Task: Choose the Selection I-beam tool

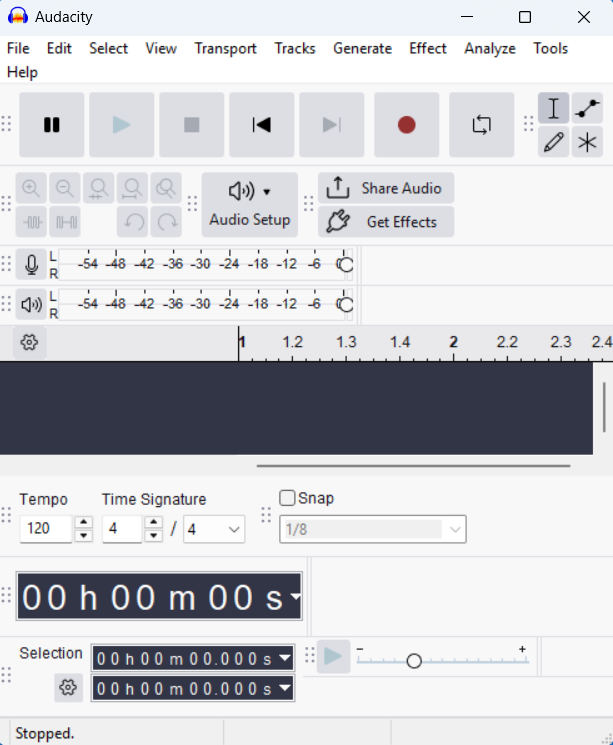Action: [554, 108]
